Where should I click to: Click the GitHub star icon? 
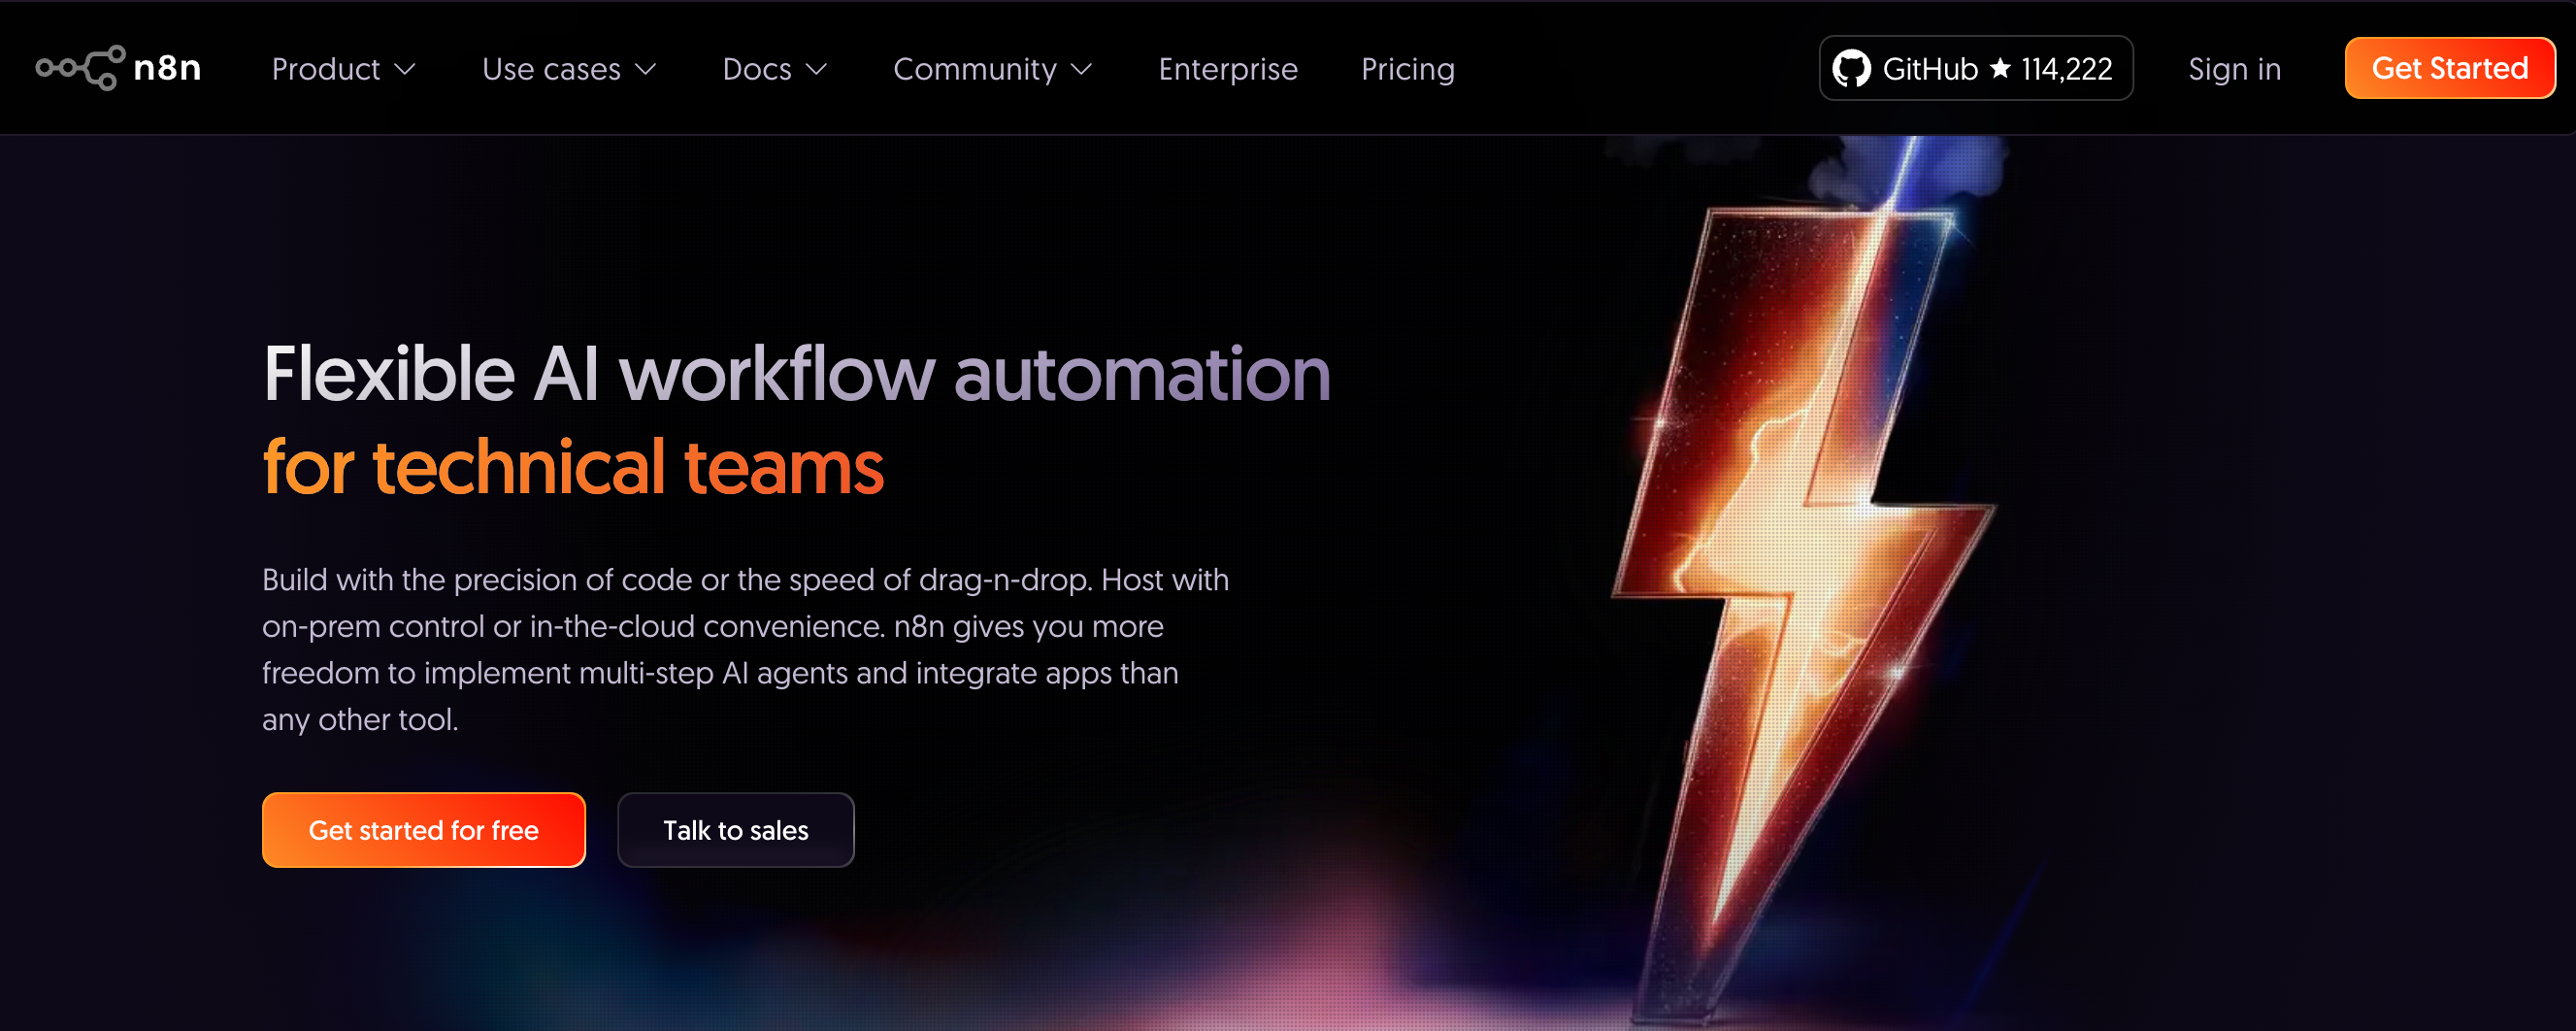[2000, 68]
